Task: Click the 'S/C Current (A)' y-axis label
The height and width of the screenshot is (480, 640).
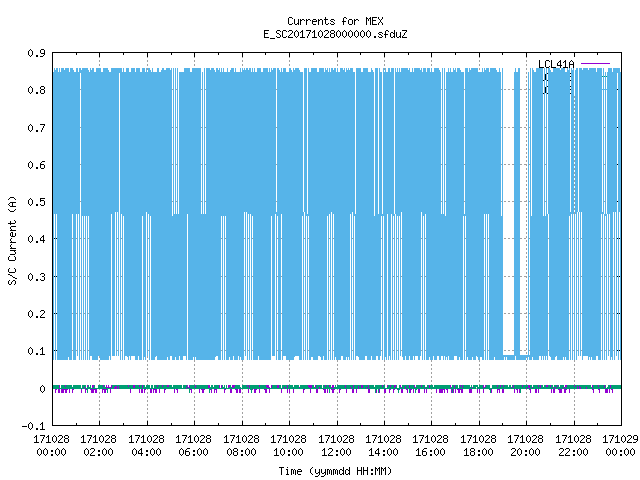Action: pyautogui.click(x=13, y=240)
